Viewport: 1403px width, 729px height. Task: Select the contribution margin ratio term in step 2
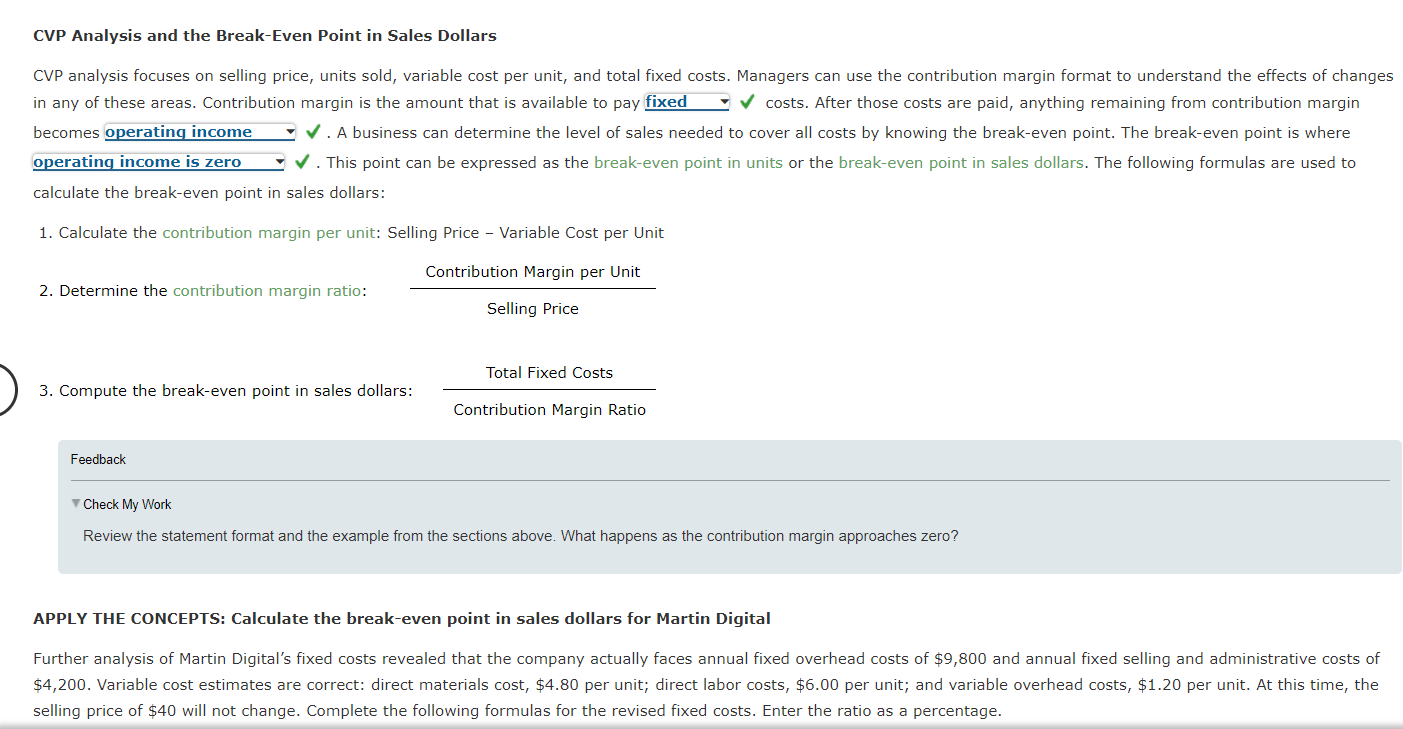[267, 290]
